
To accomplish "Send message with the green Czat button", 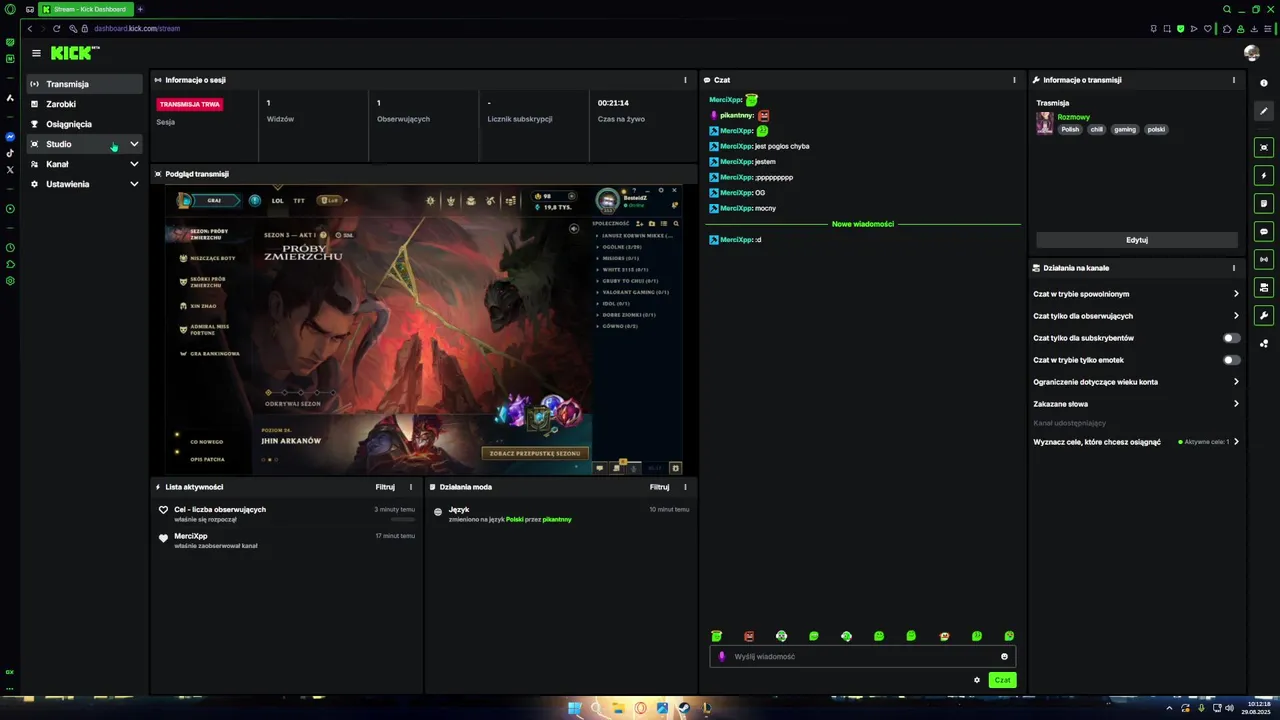I will pos(1002,680).
